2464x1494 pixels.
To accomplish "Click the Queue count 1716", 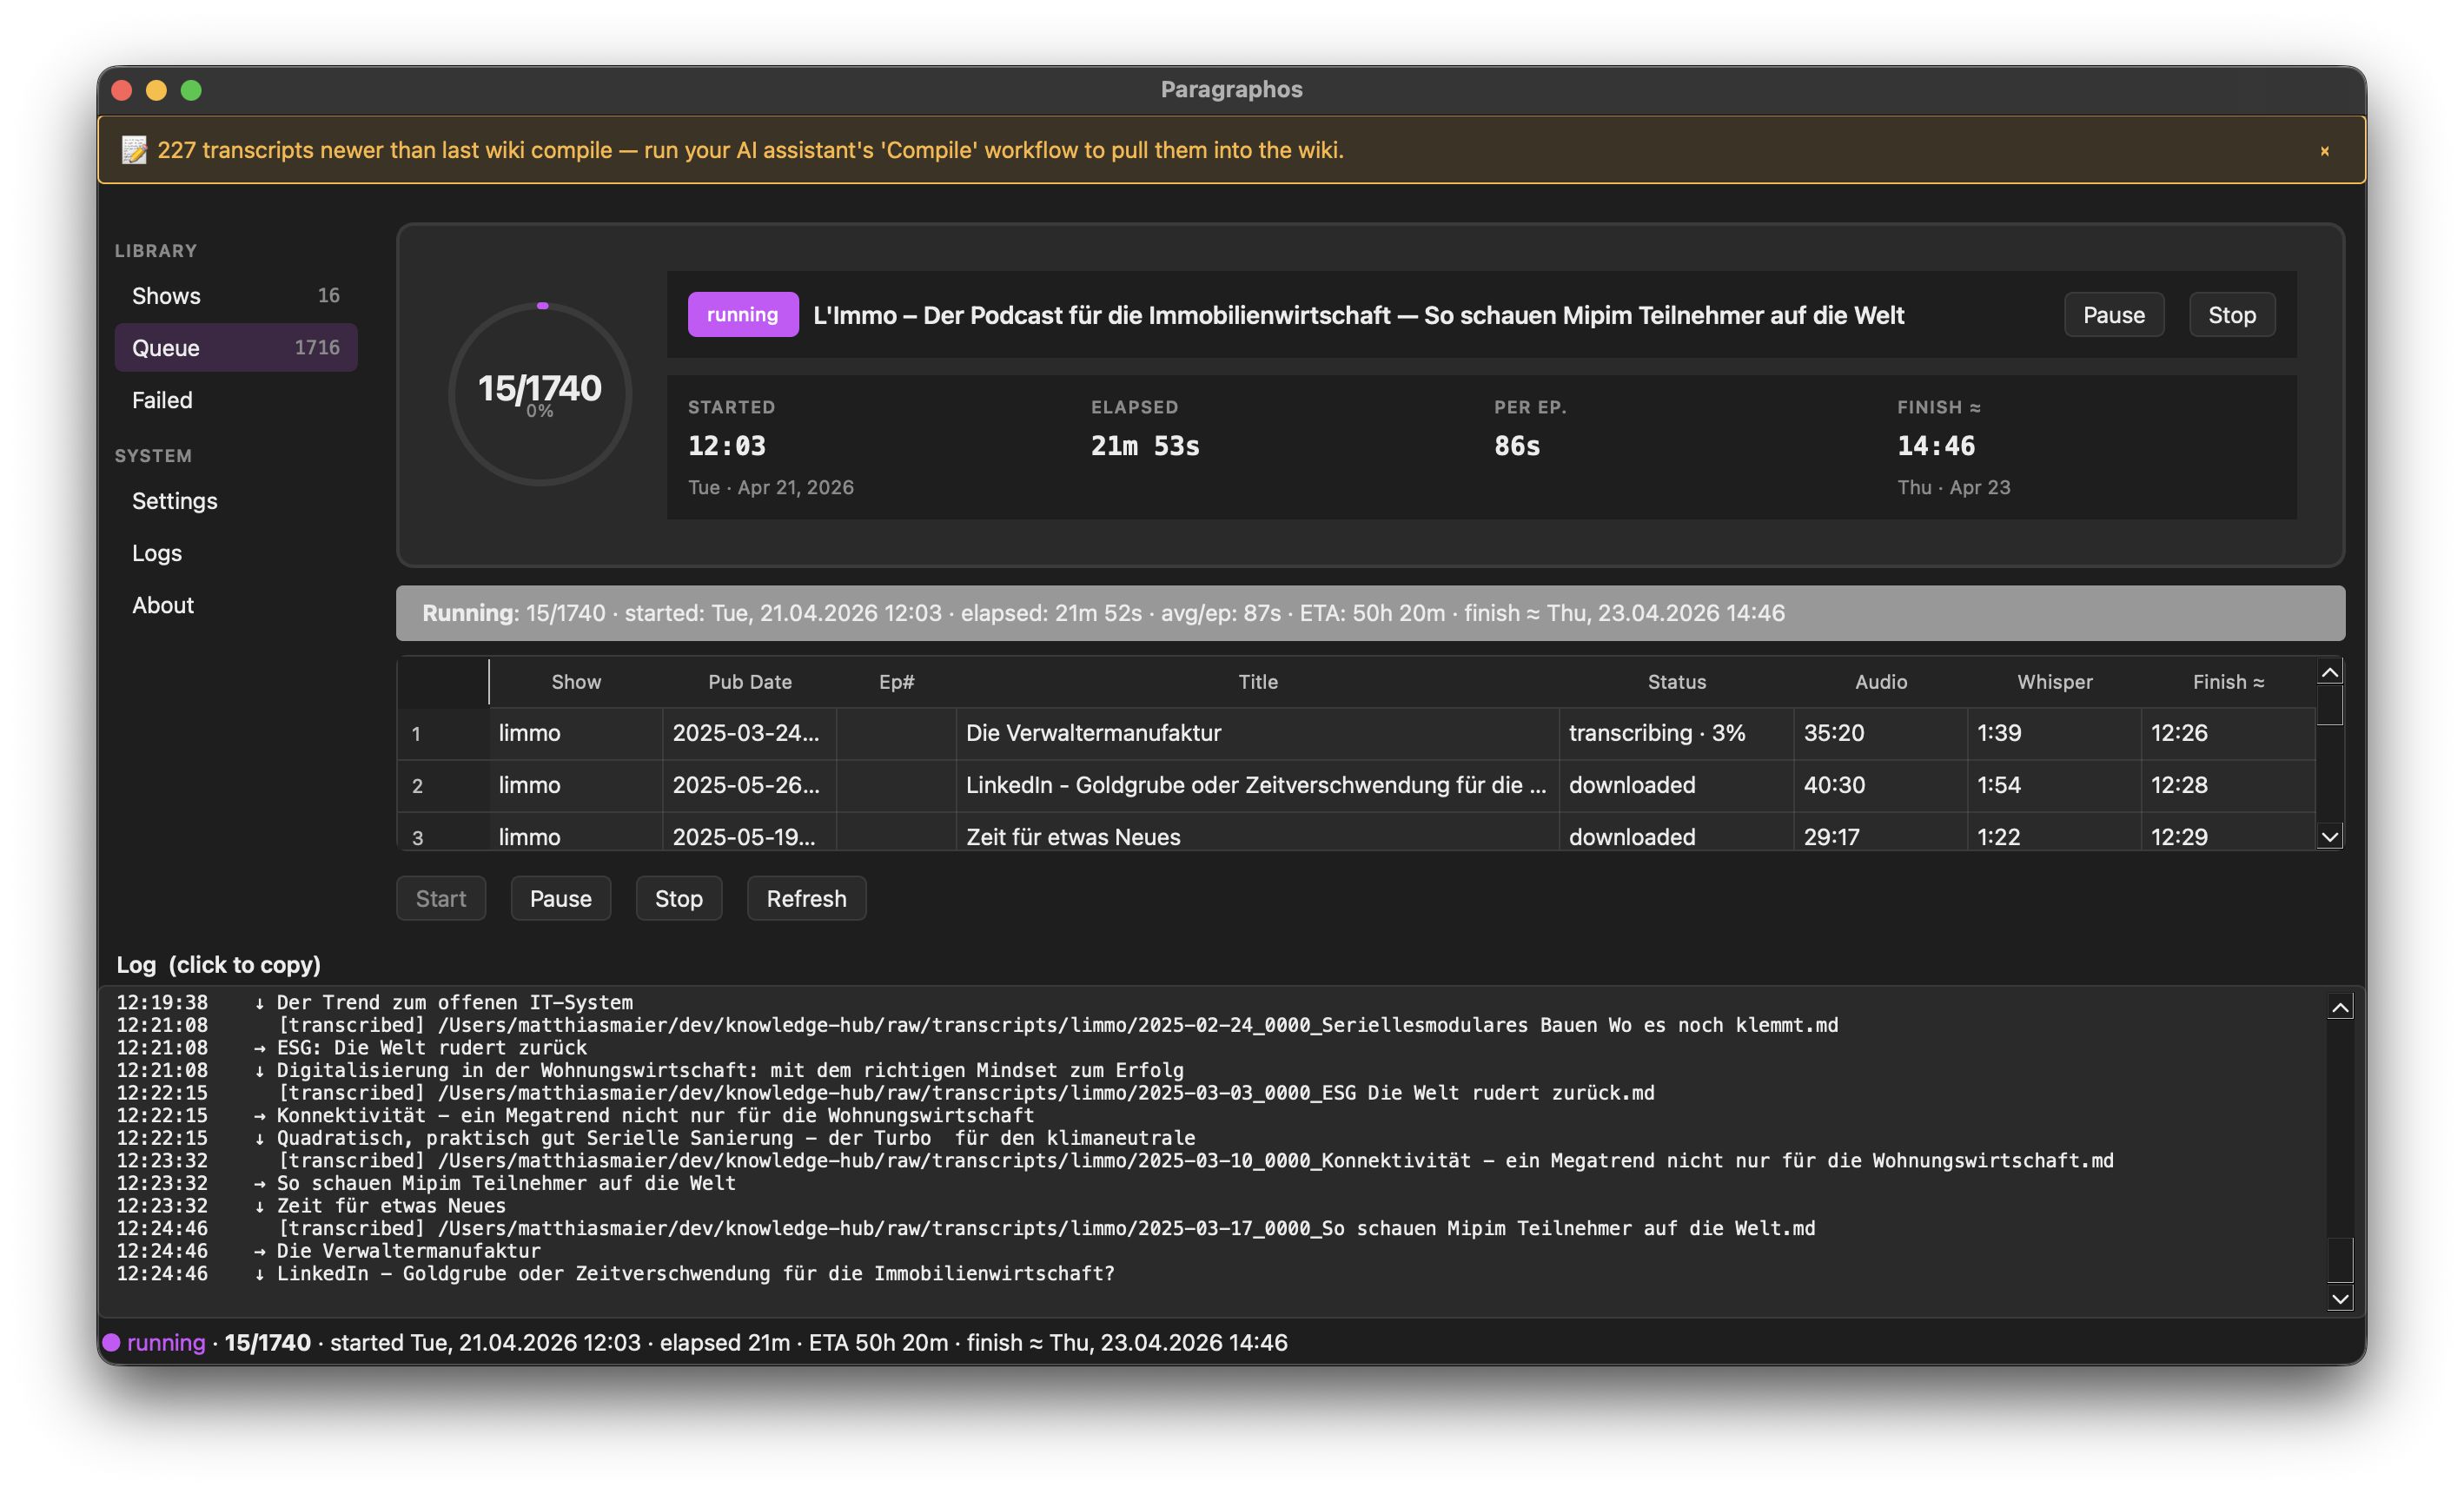I will pyautogui.click(x=317, y=347).
